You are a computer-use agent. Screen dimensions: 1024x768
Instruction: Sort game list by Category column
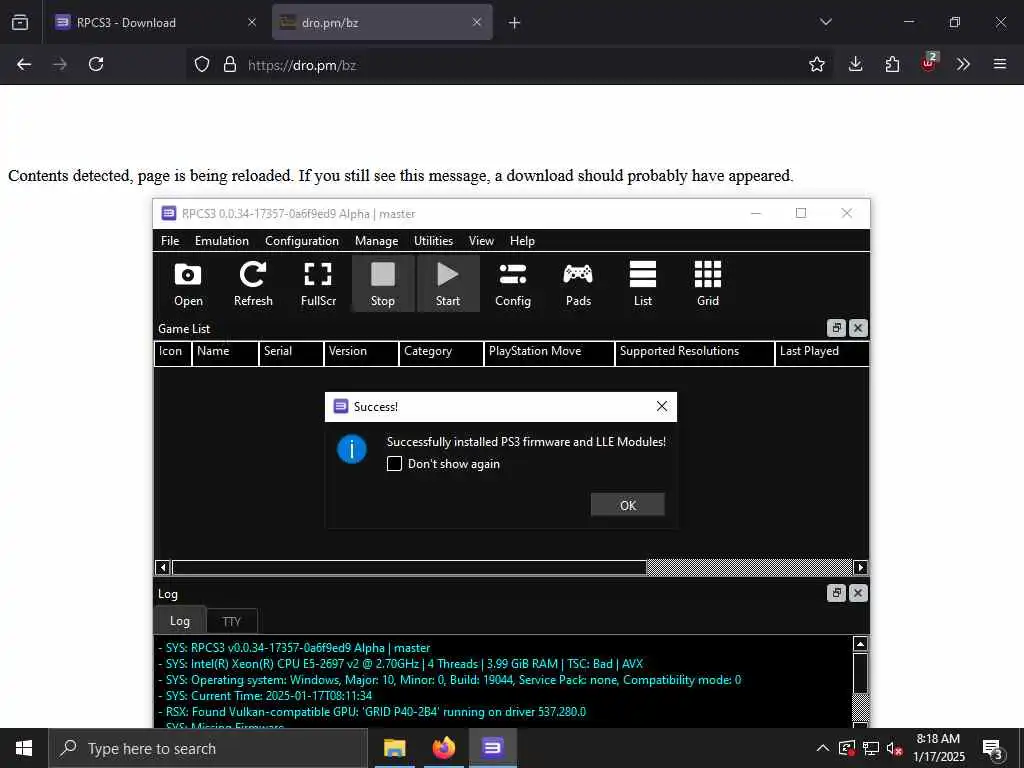coord(441,351)
